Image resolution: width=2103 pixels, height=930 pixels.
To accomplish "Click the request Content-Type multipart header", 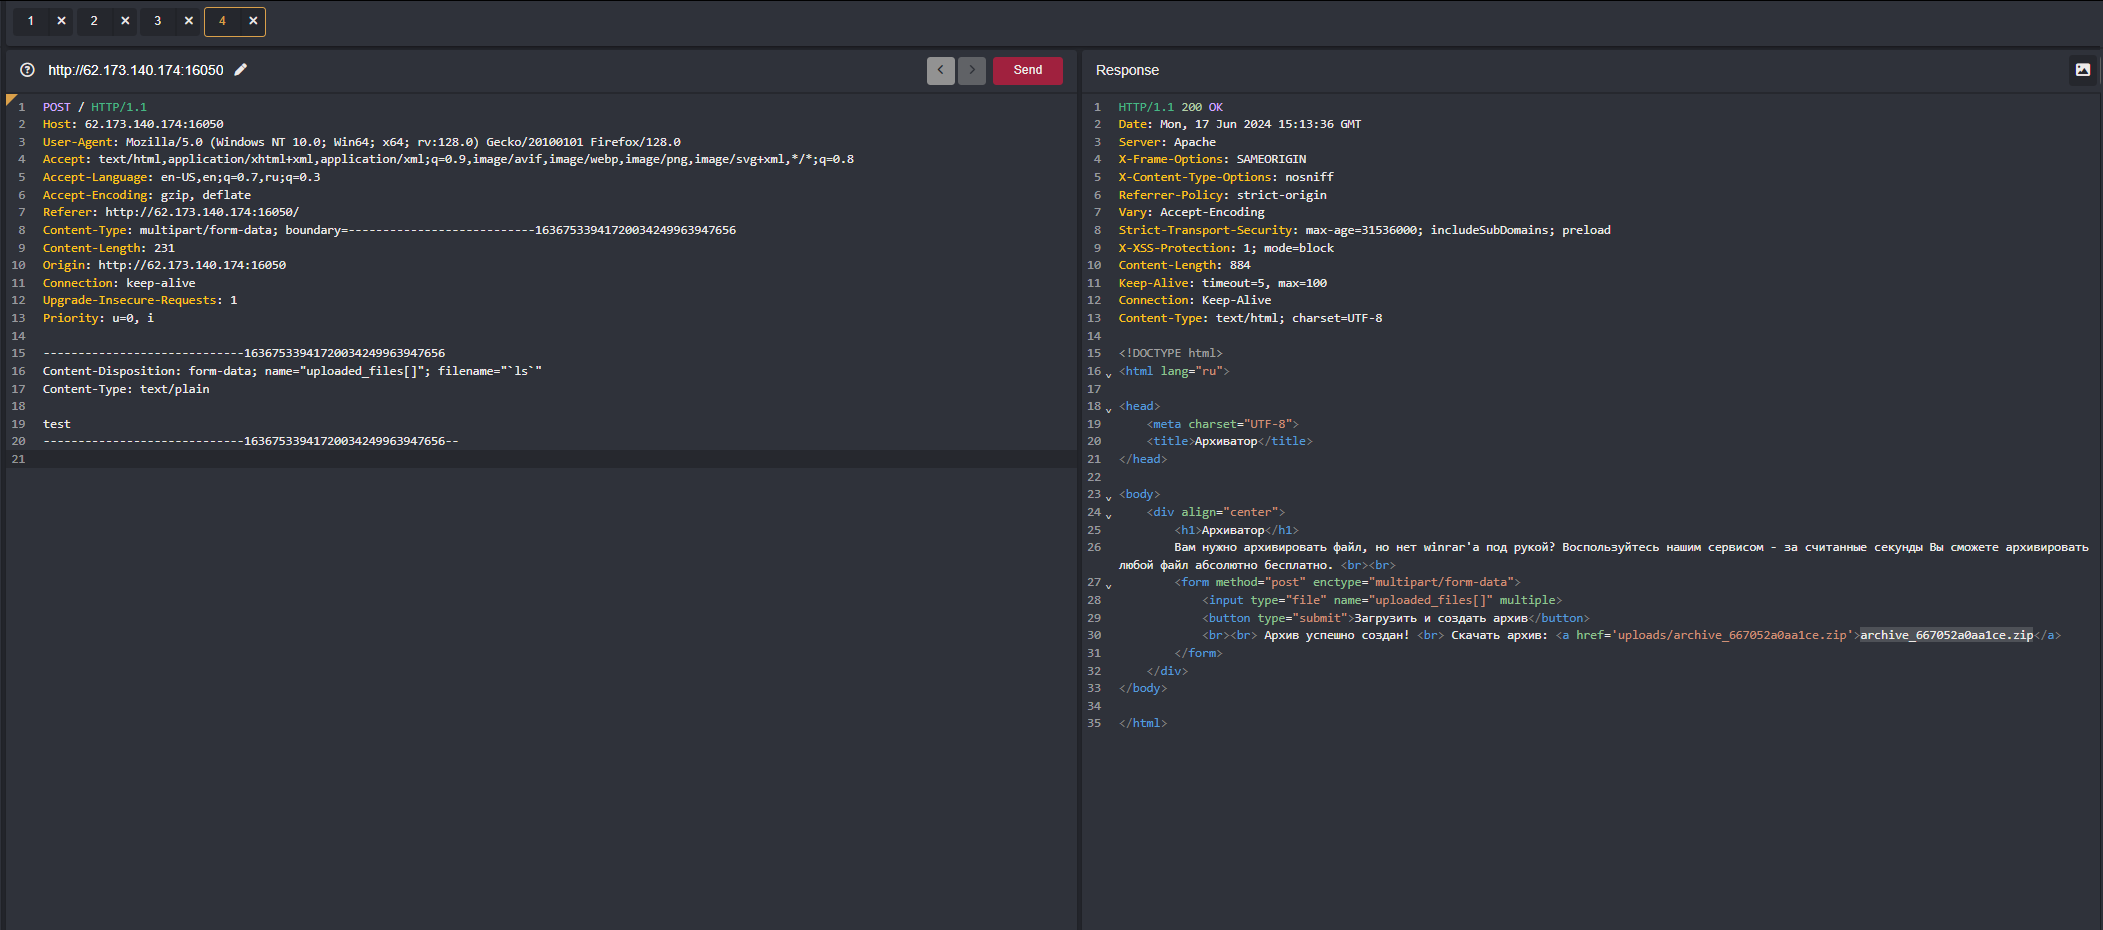I will pos(389,230).
